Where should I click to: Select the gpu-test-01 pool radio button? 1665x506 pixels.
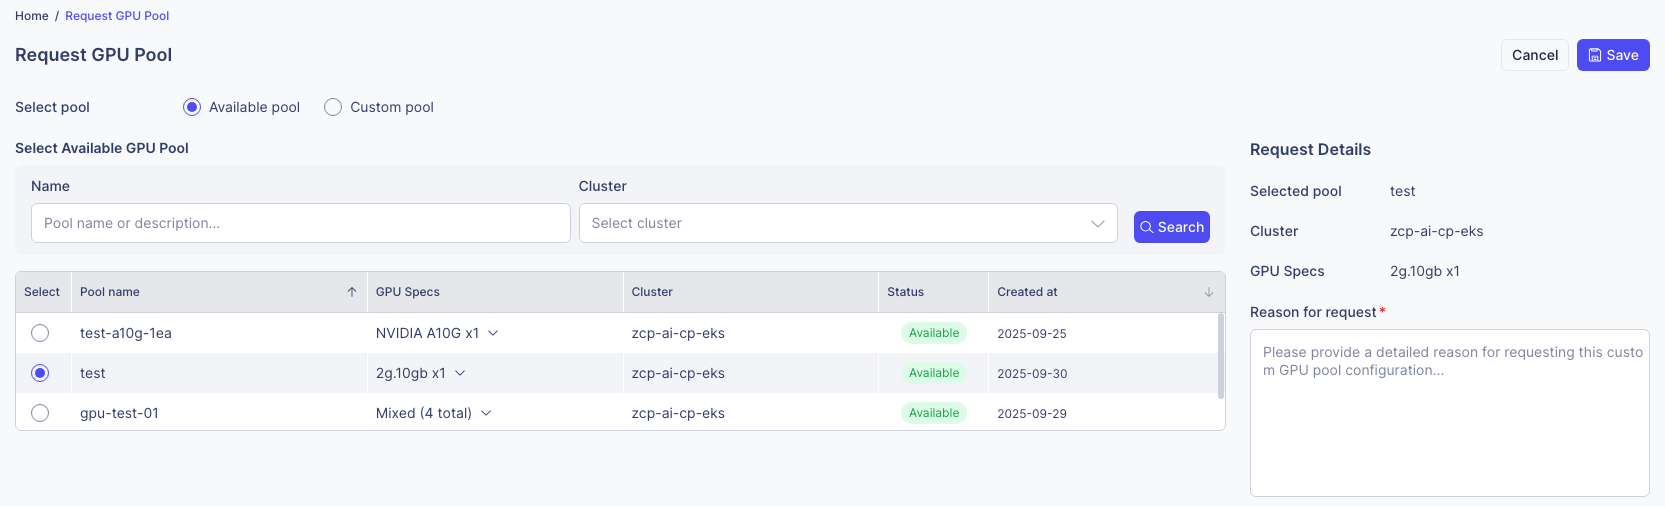pos(40,413)
